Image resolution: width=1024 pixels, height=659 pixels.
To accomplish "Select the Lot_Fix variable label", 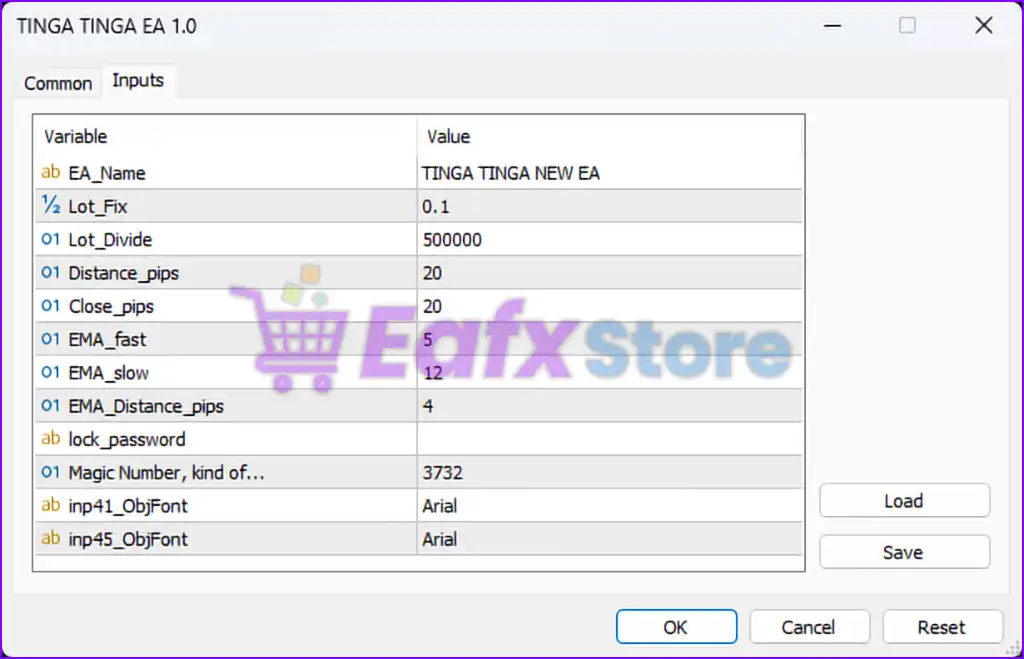I will 98,206.
